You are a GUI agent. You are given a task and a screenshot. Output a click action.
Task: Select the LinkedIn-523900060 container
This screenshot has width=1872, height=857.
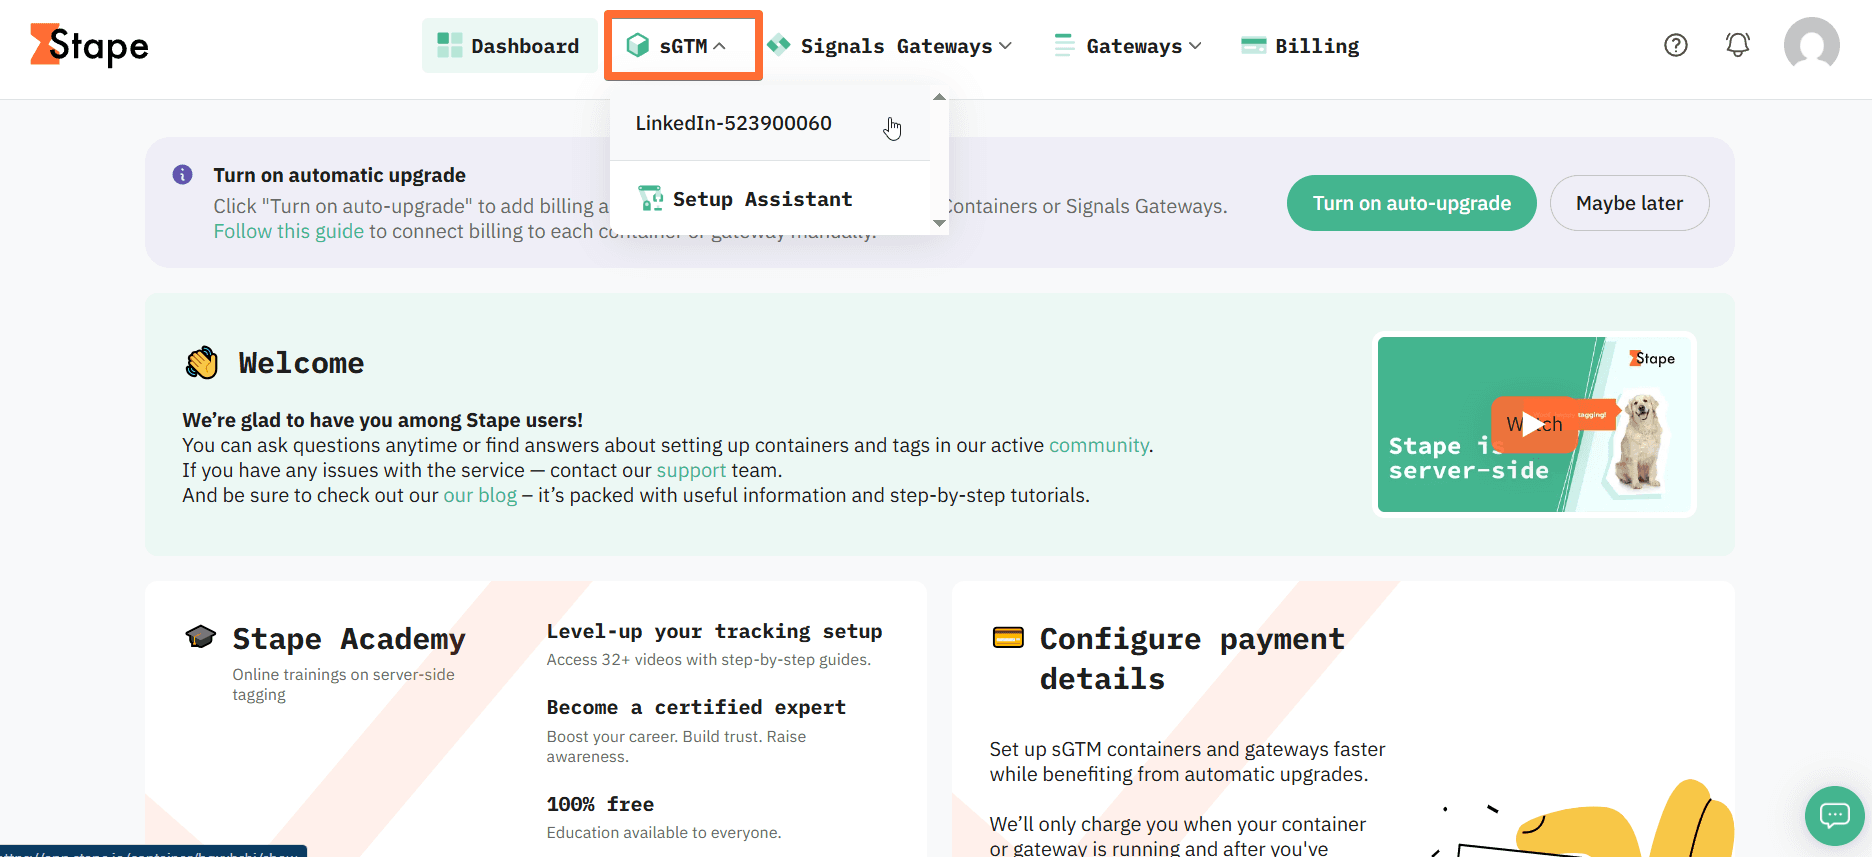coord(770,123)
